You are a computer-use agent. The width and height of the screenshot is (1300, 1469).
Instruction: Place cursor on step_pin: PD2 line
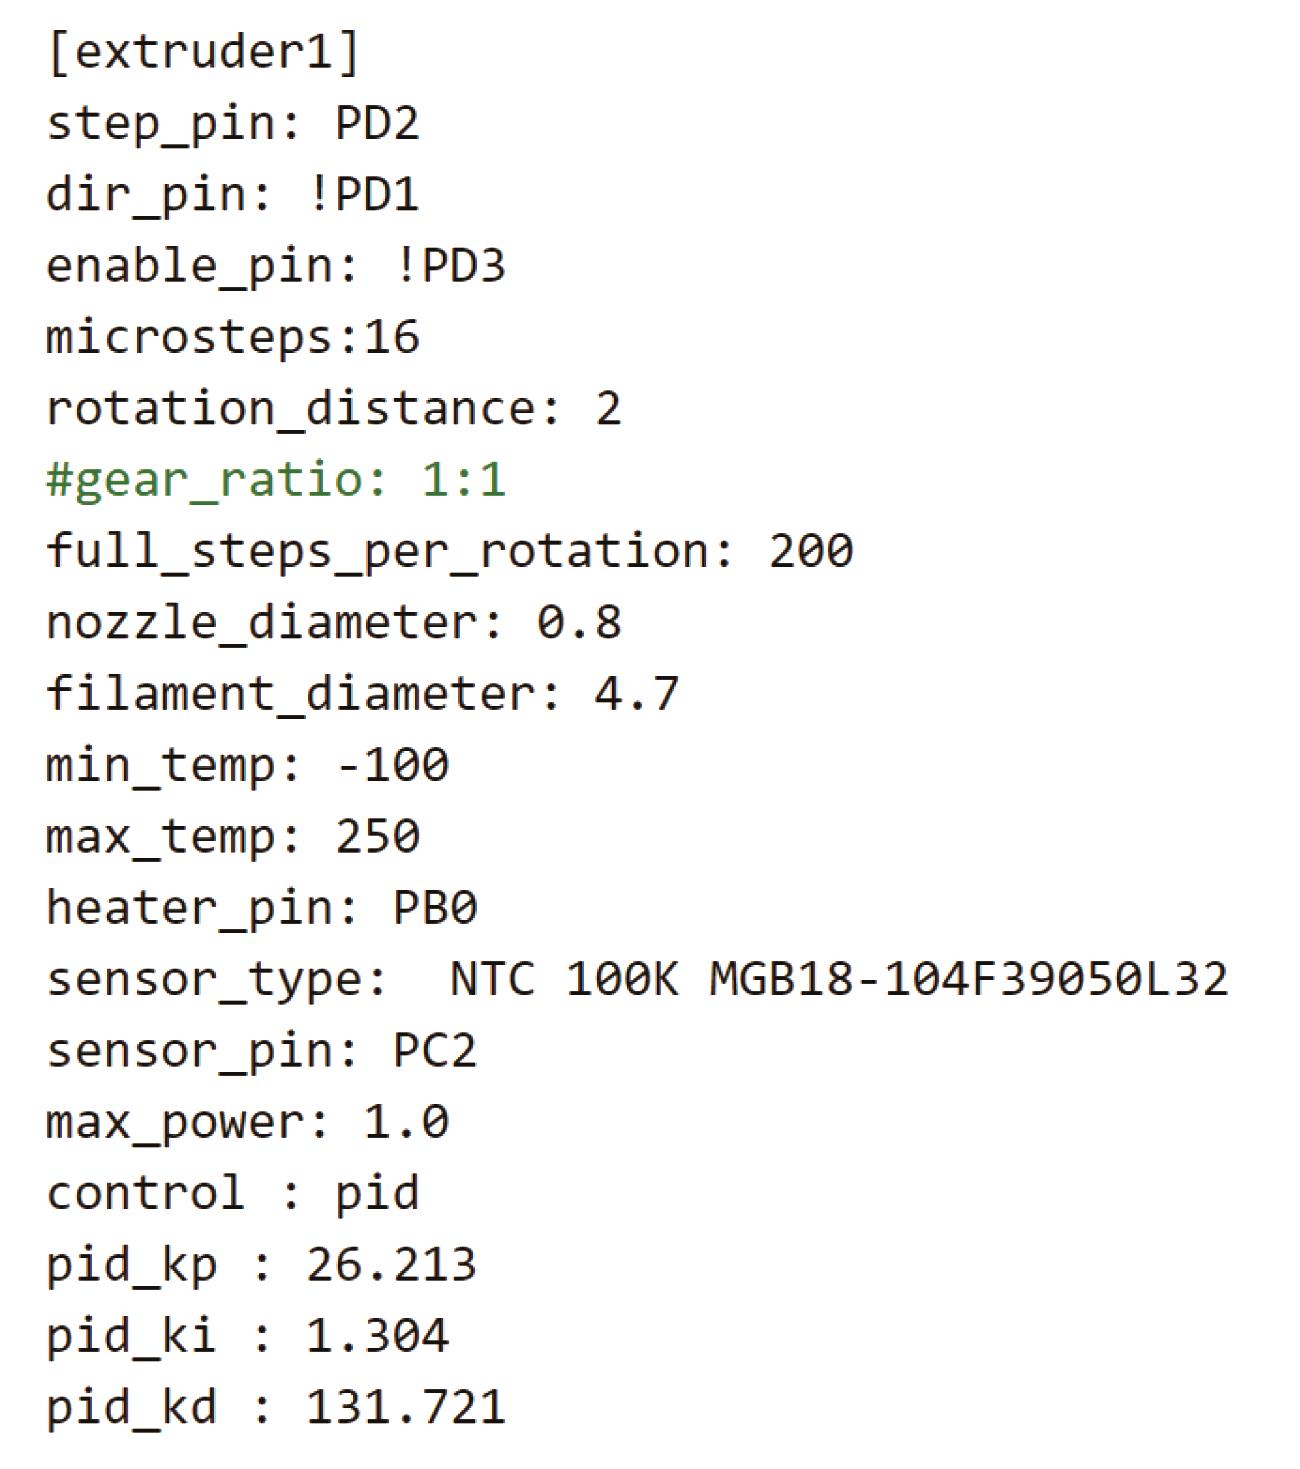point(232,123)
